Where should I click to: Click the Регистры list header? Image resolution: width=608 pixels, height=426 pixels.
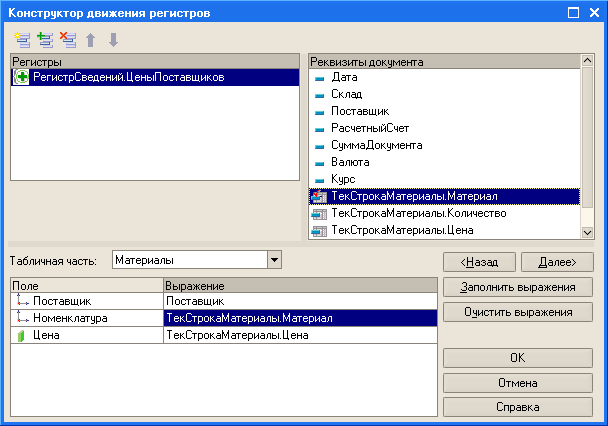point(155,62)
